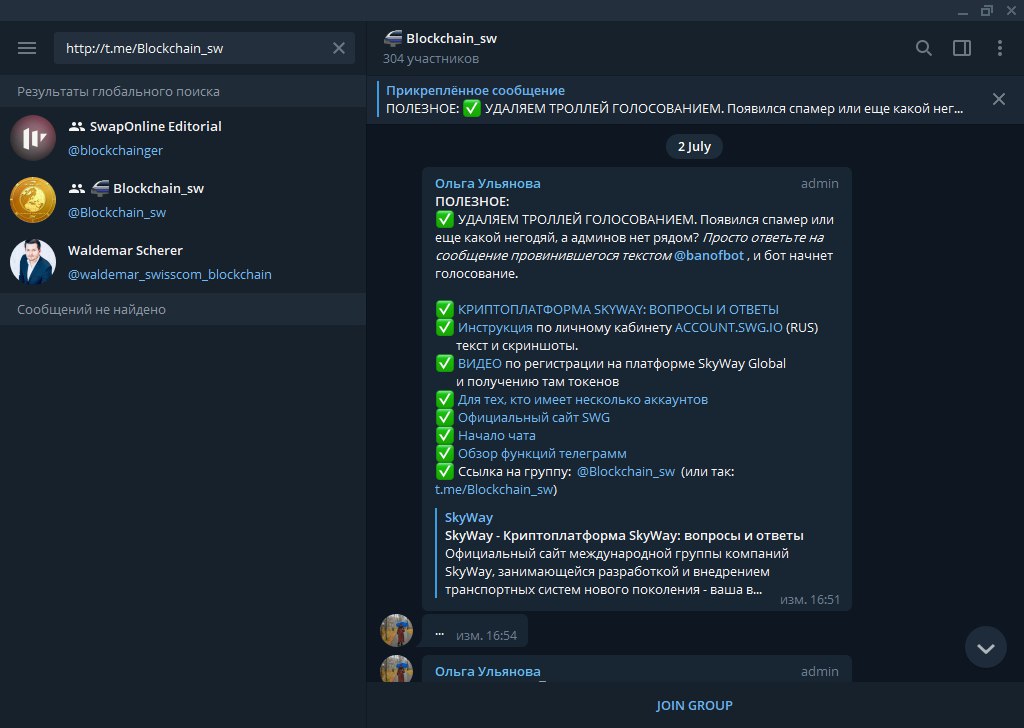
Task: Click the avatar beside the 16:54 message
Action: click(396, 630)
